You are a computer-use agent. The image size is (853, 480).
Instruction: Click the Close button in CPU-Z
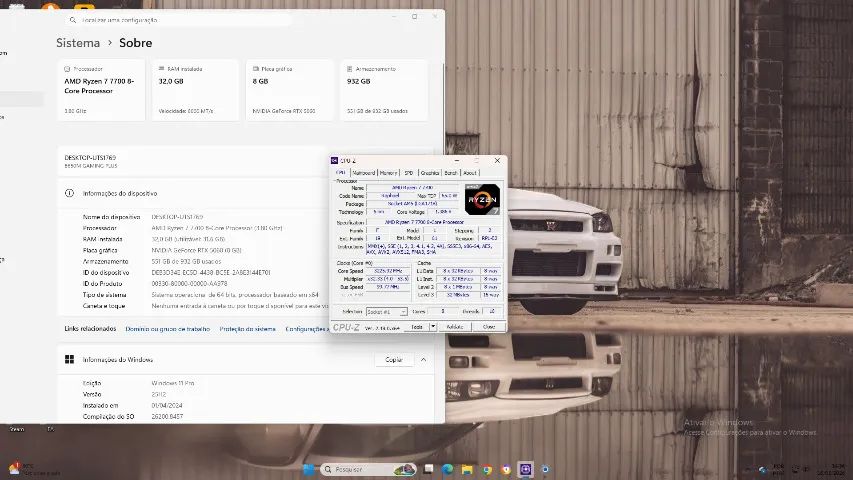489,327
